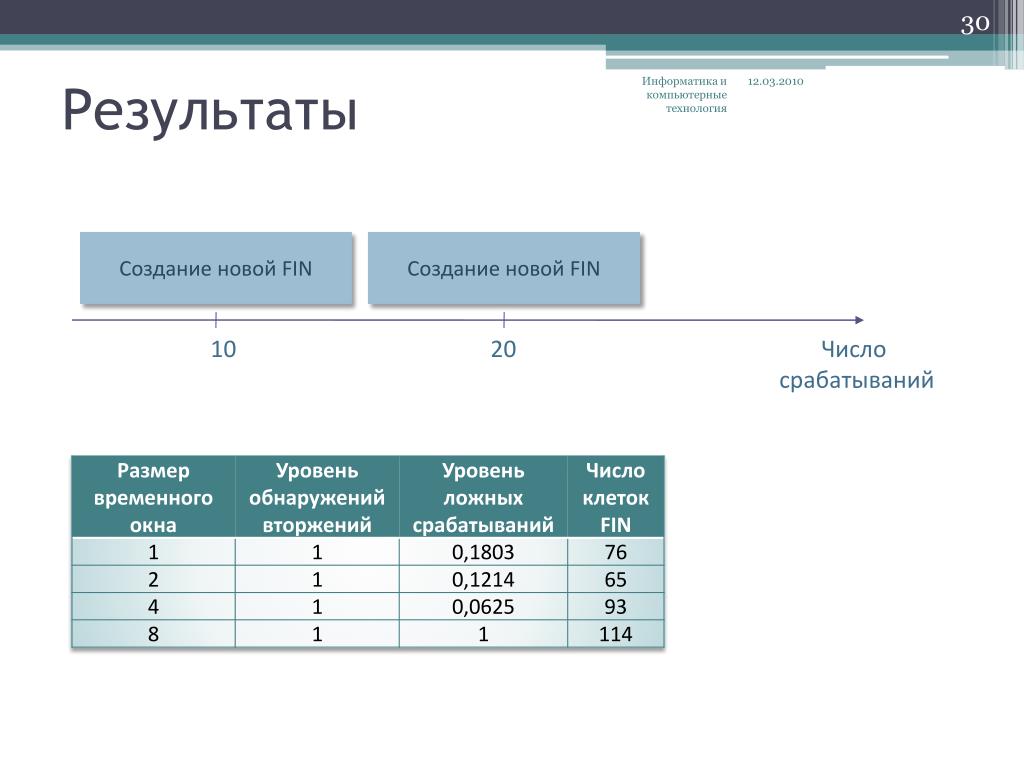The width and height of the screenshot is (1024, 768).
Task: Click the timeline label 20
Action: pyautogui.click(x=504, y=349)
